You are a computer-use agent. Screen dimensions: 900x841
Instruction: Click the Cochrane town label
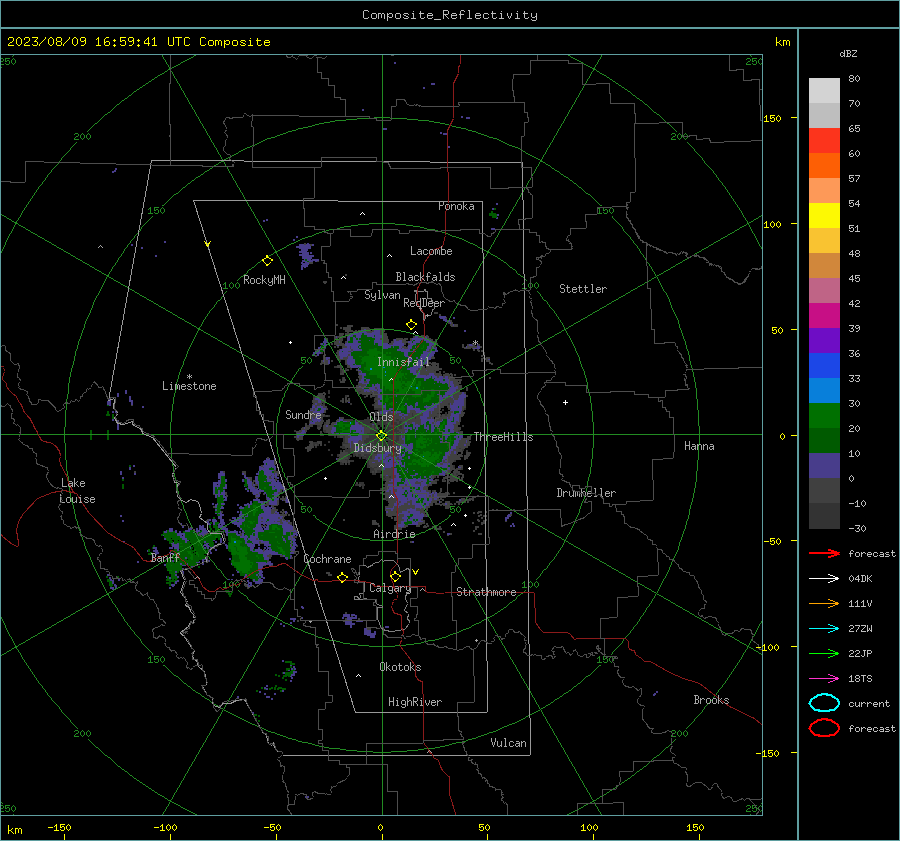click(327, 559)
